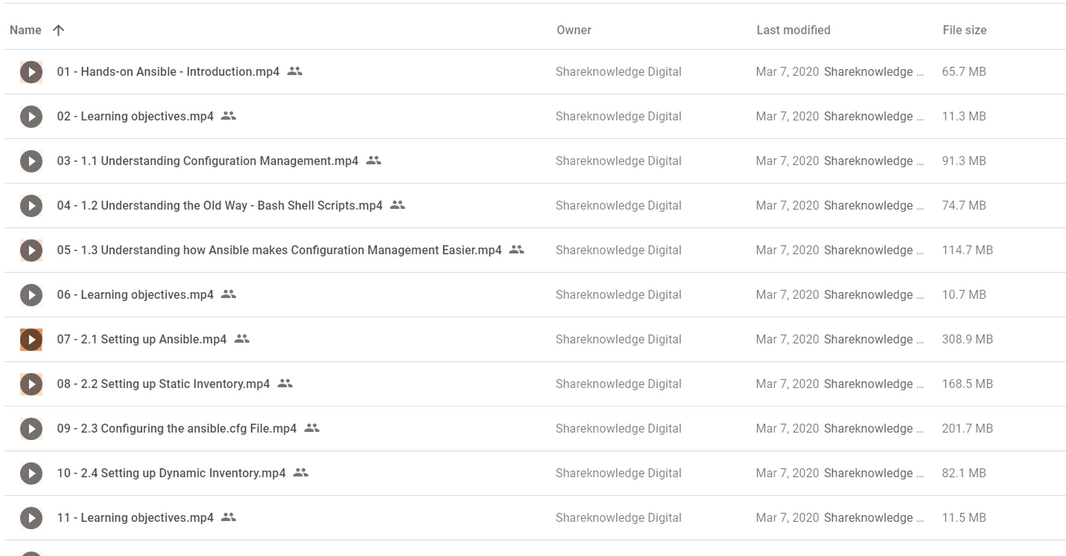Screen dimensions: 1066x556
Task: Click shared icon beside 05 - 1.3 Understanding how Ansible
Action: pos(517,249)
